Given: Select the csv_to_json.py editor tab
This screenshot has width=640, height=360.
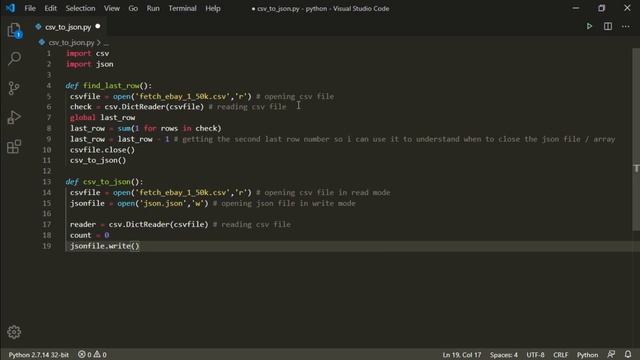Looking at the screenshot, I should (x=68, y=27).
